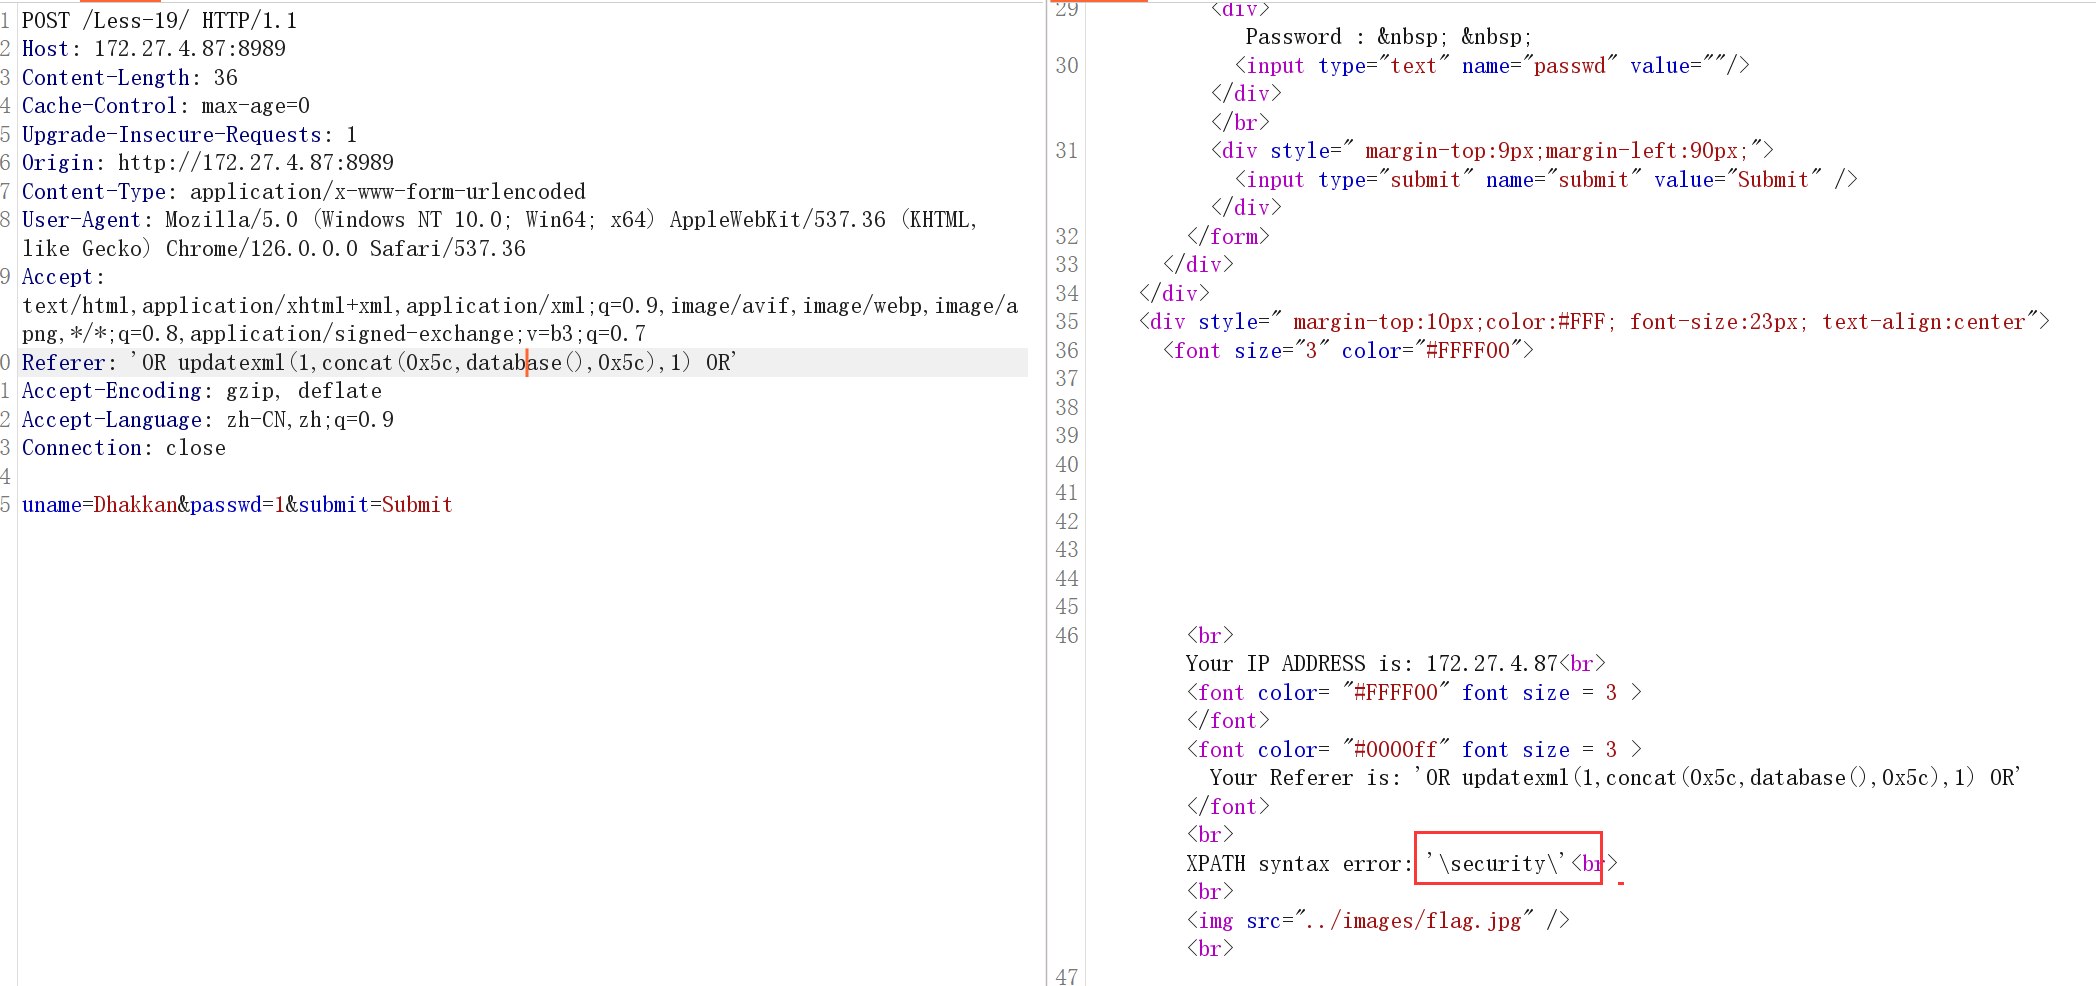The height and width of the screenshot is (986, 2096).
Task: Click line number 35 in the response gutter
Action: point(1067,322)
